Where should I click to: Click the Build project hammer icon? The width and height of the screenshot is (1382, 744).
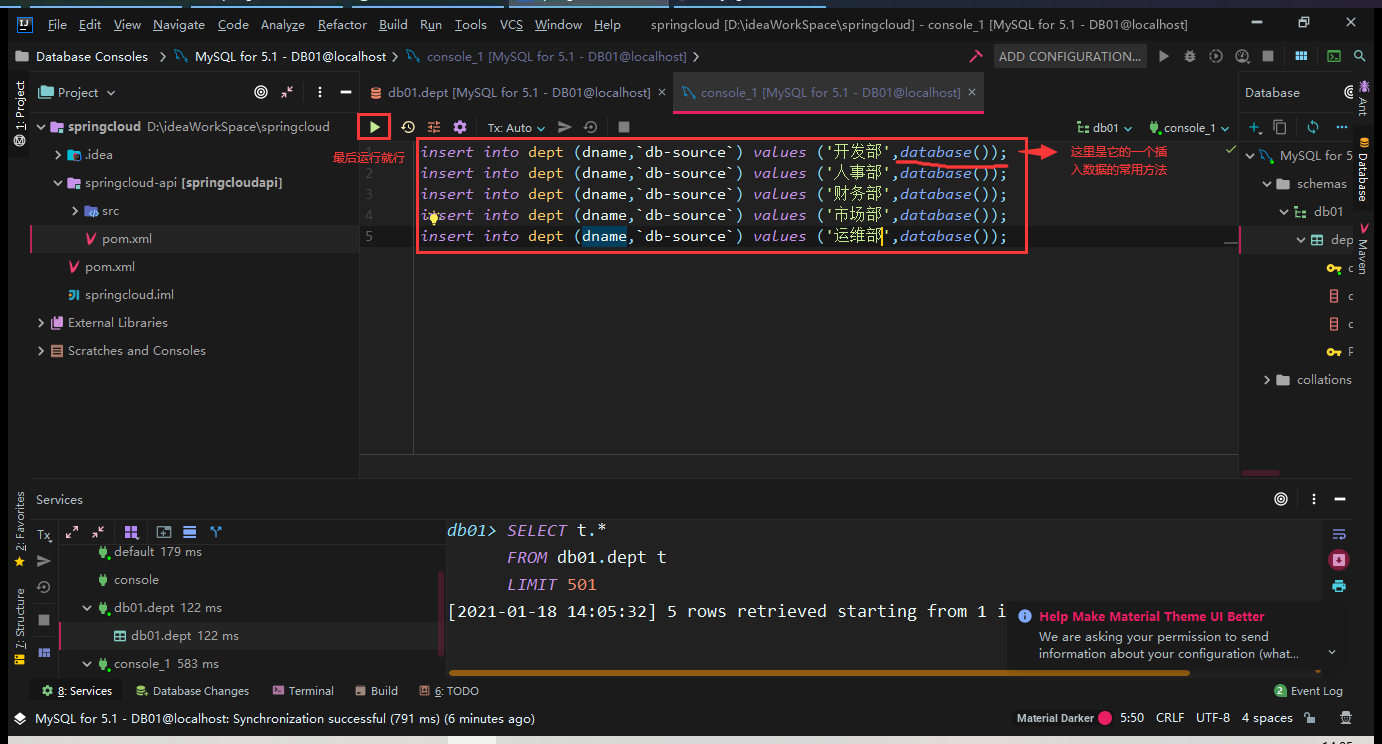pyautogui.click(x=975, y=57)
